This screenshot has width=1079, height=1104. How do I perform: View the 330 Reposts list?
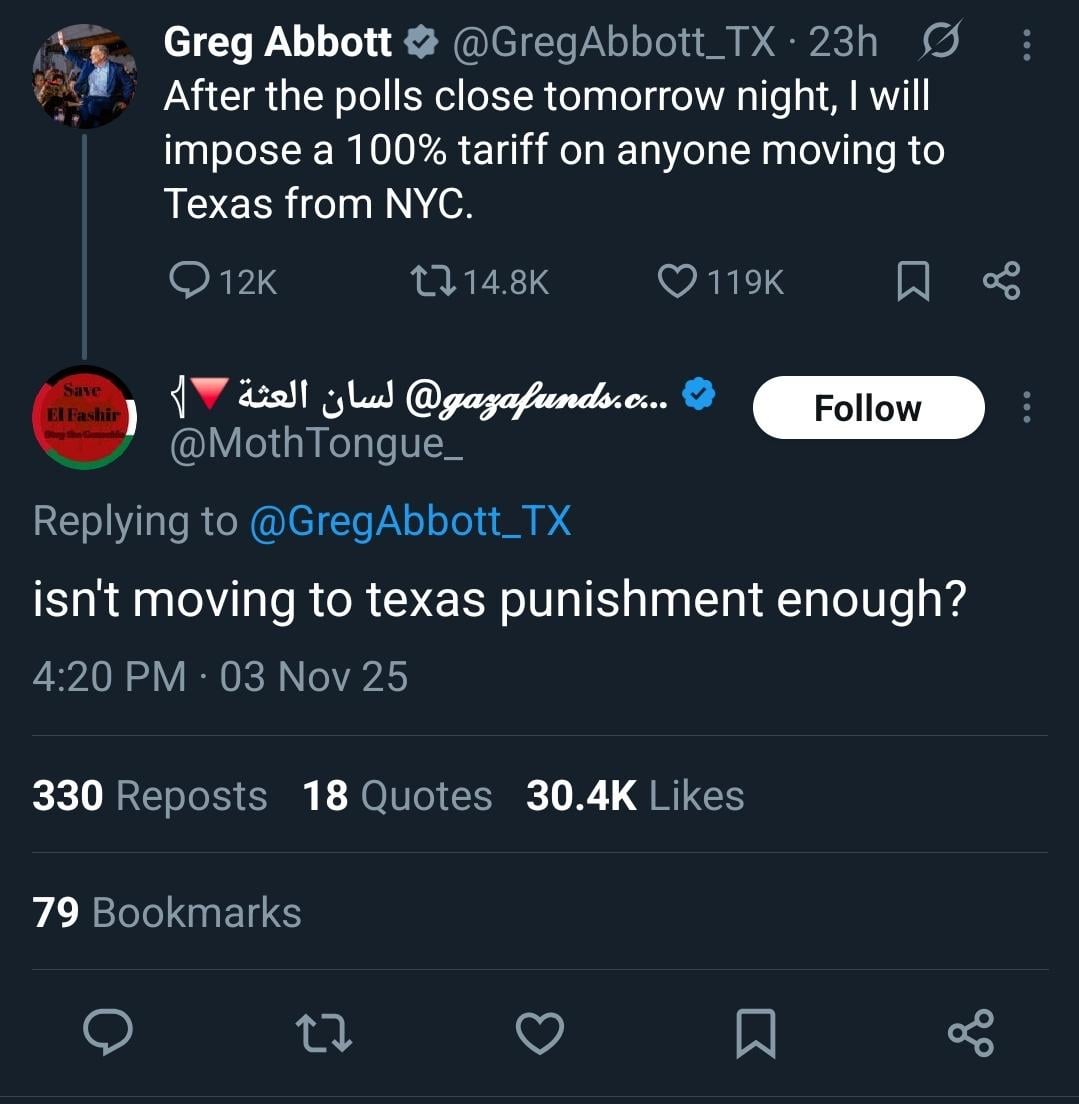[150, 796]
